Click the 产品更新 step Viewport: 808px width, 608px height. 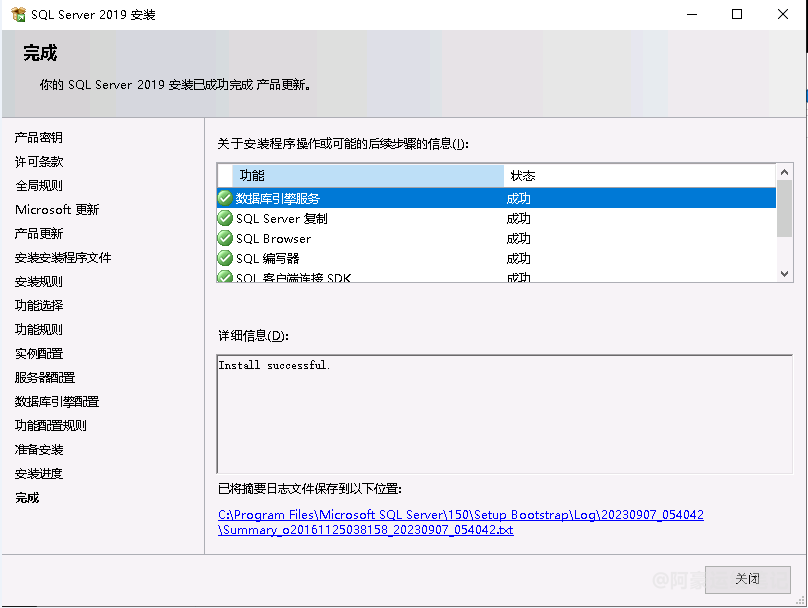(39, 233)
